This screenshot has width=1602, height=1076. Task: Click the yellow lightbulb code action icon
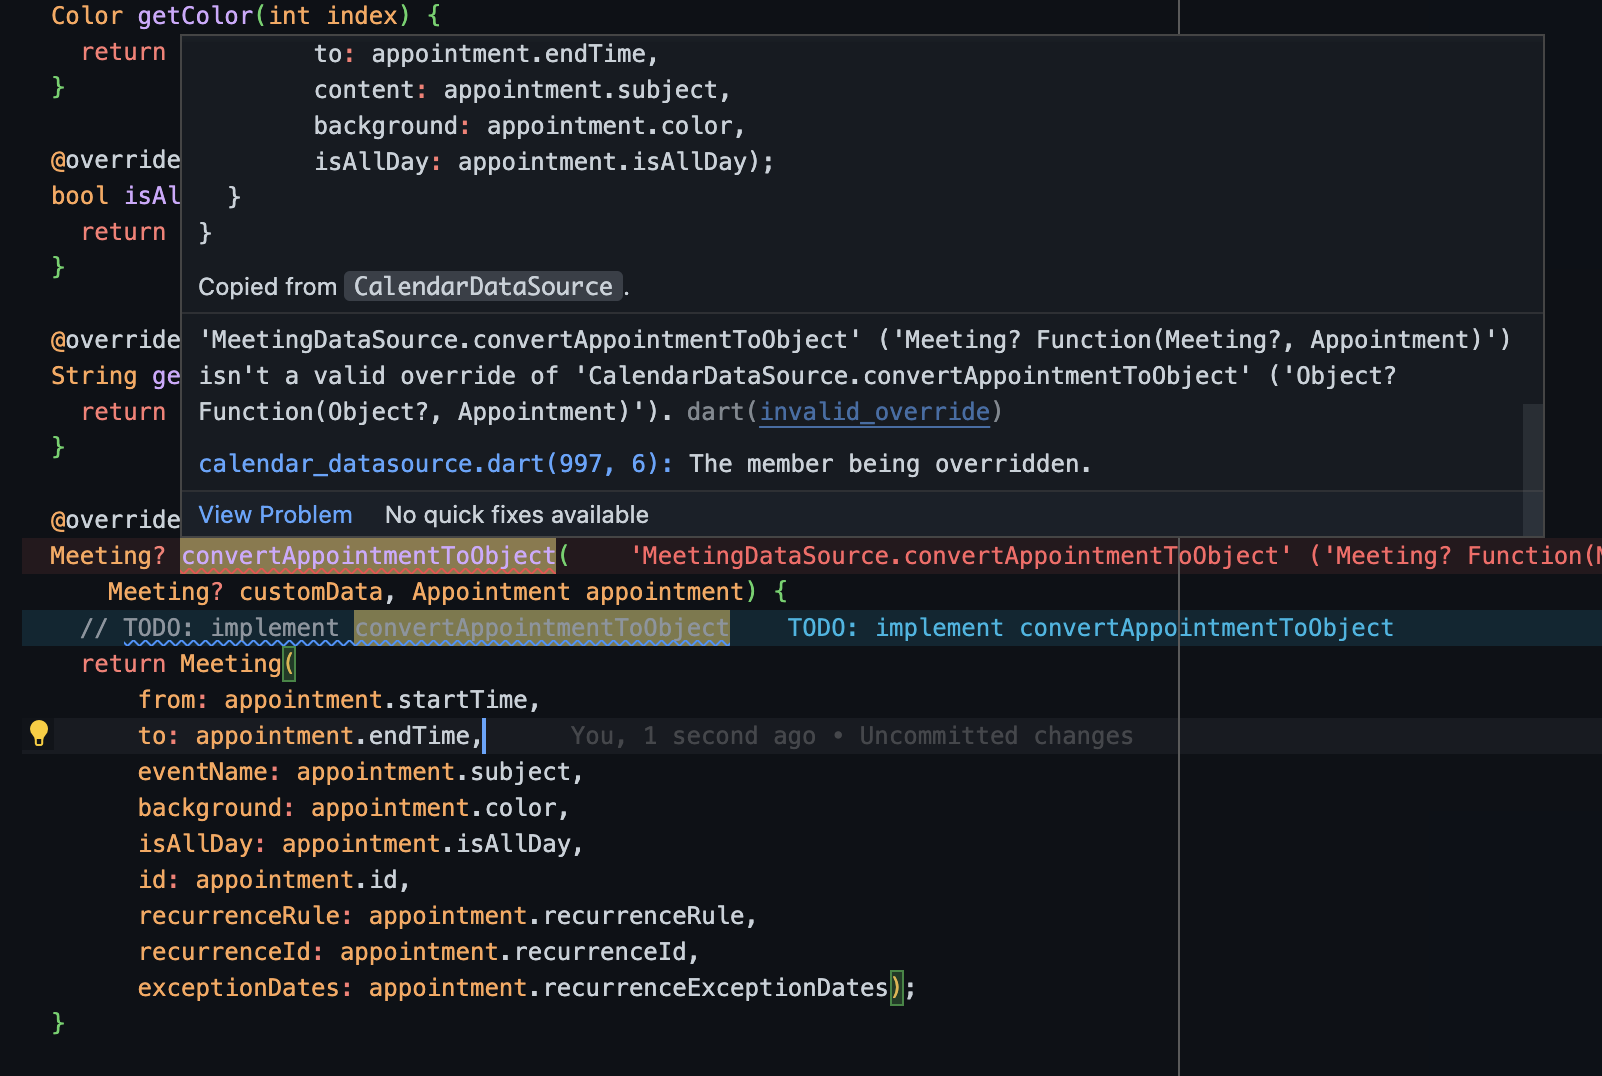click(39, 734)
